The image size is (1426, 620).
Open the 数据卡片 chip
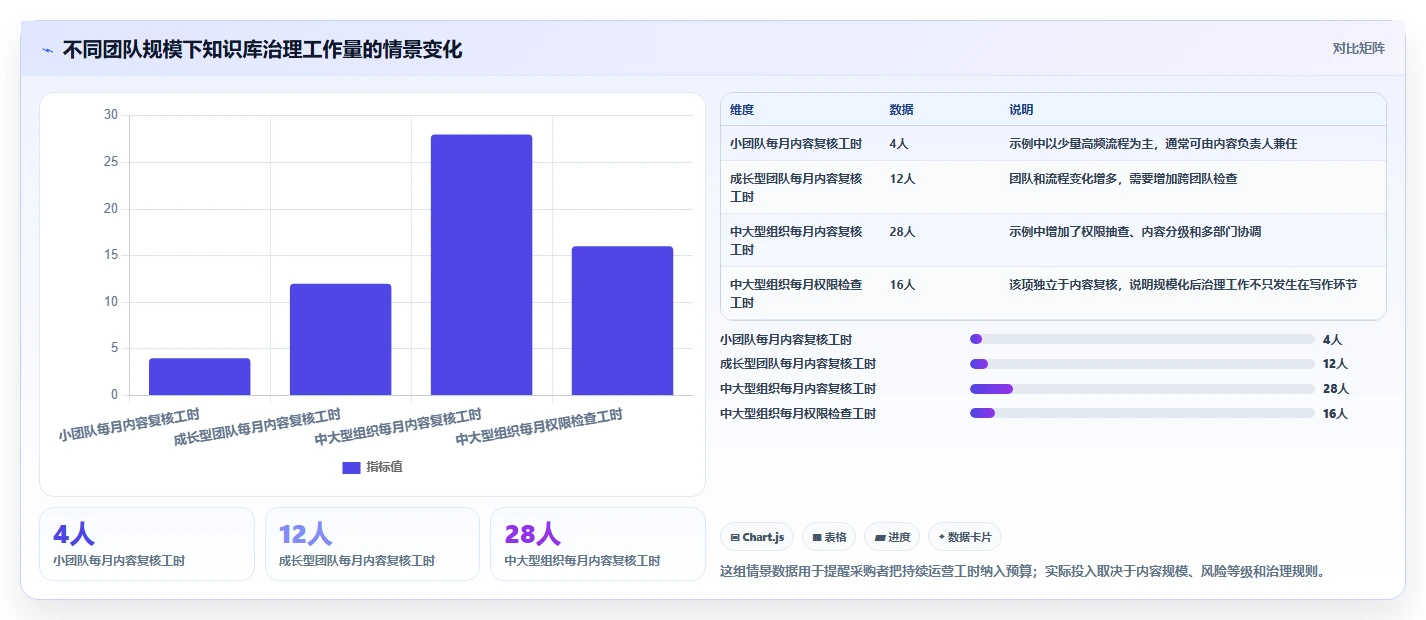tap(965, 537)
